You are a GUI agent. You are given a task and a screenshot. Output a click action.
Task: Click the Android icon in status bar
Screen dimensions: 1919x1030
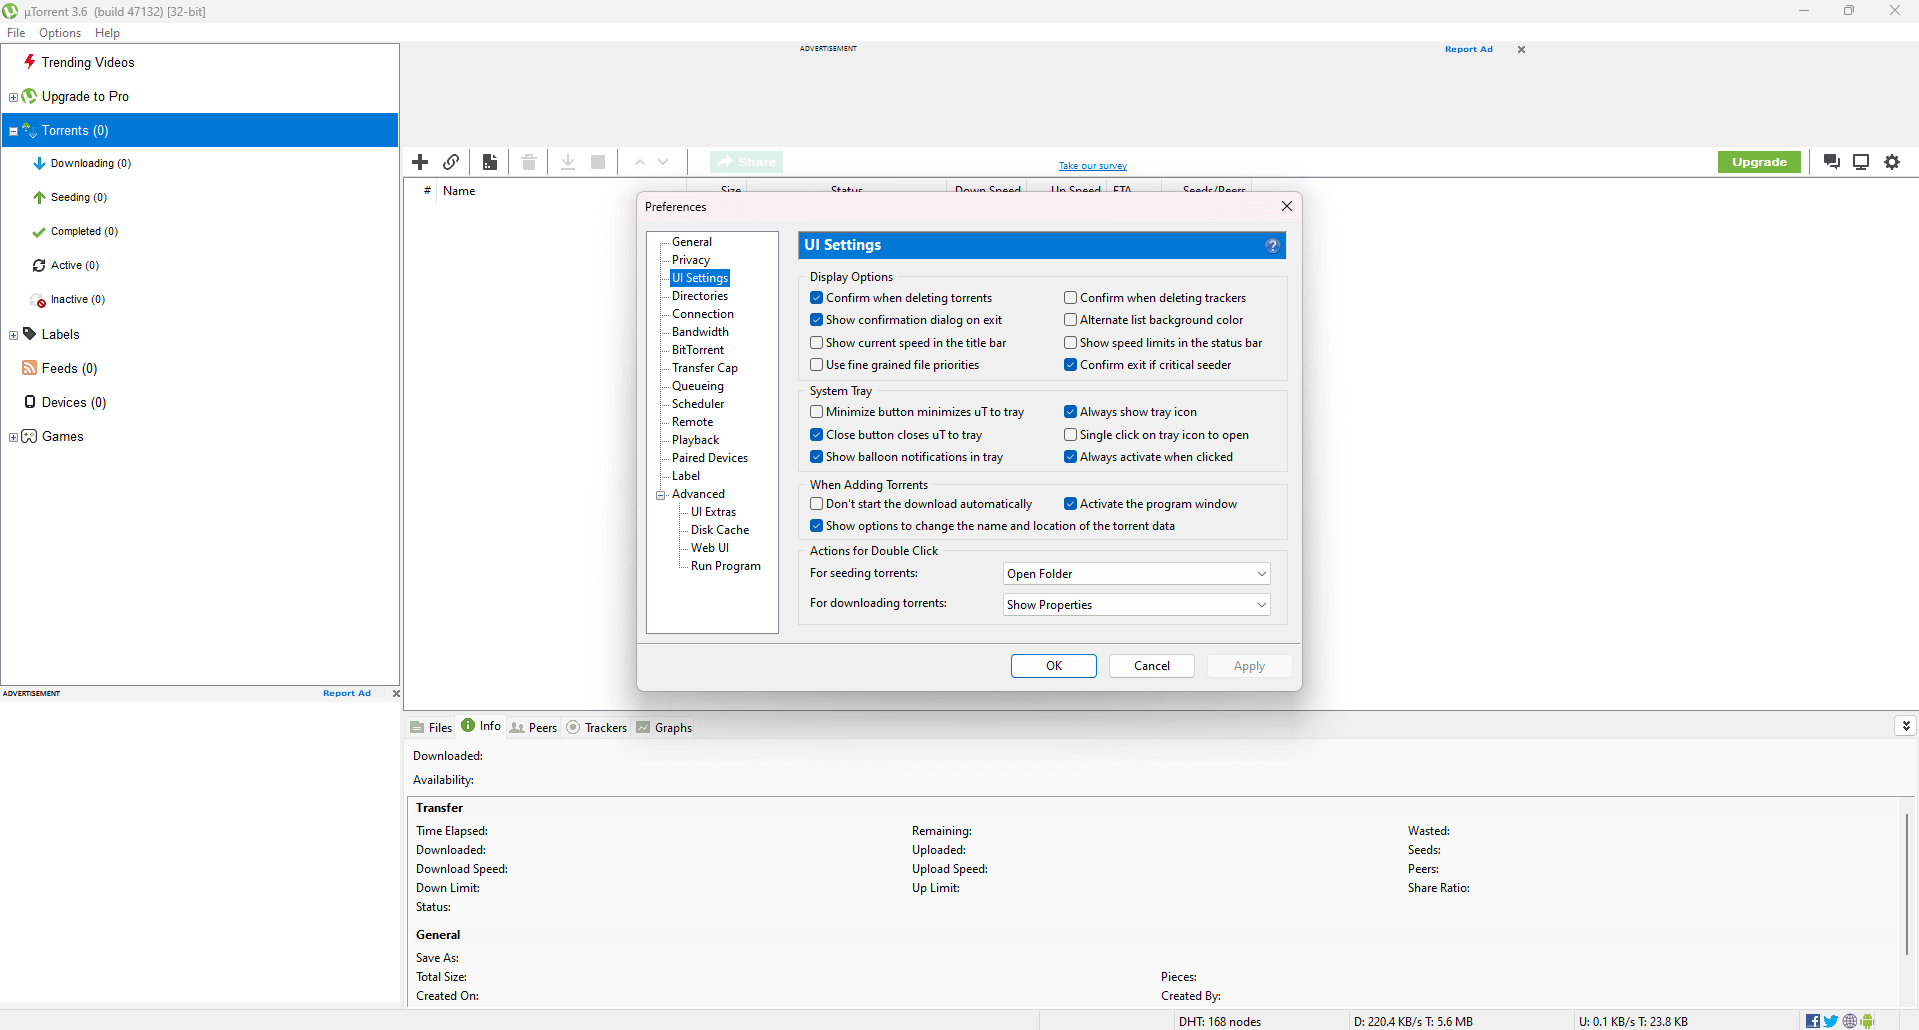[x=1868, y=1021]
